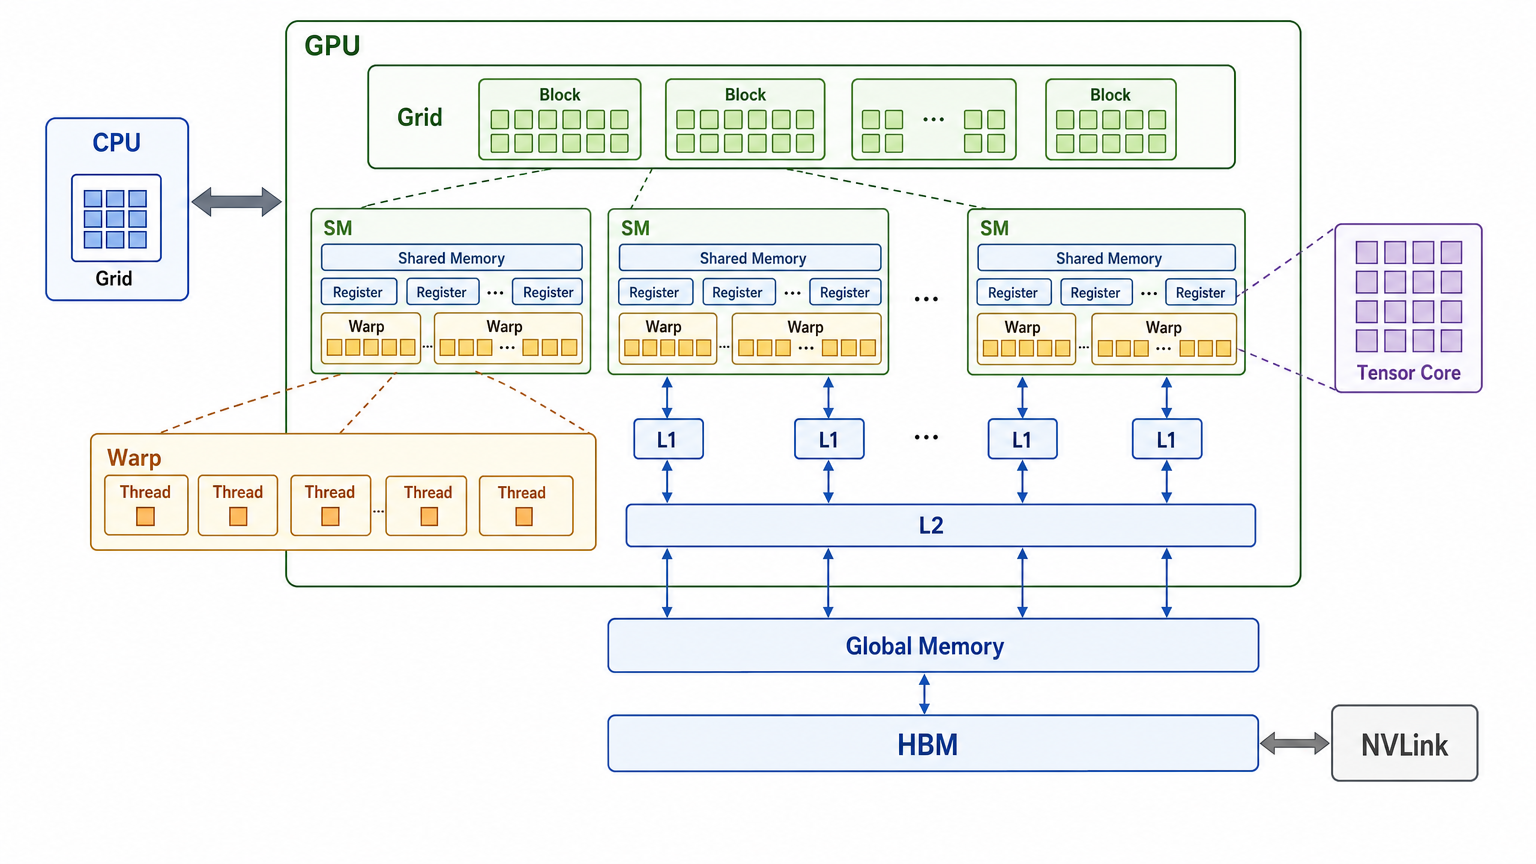Select the rightmost "Block" box in the Grid

click(x=1111, y=119)
